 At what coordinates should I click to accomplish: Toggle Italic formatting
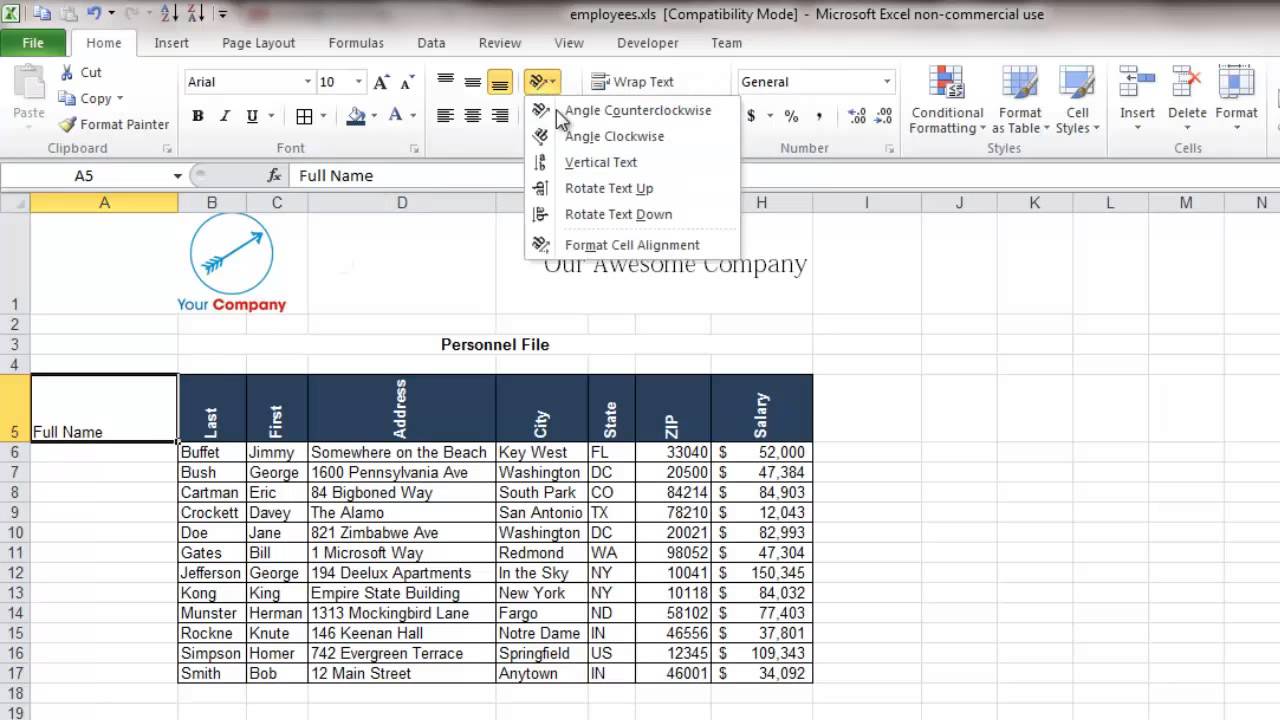(x=225, y=116)
